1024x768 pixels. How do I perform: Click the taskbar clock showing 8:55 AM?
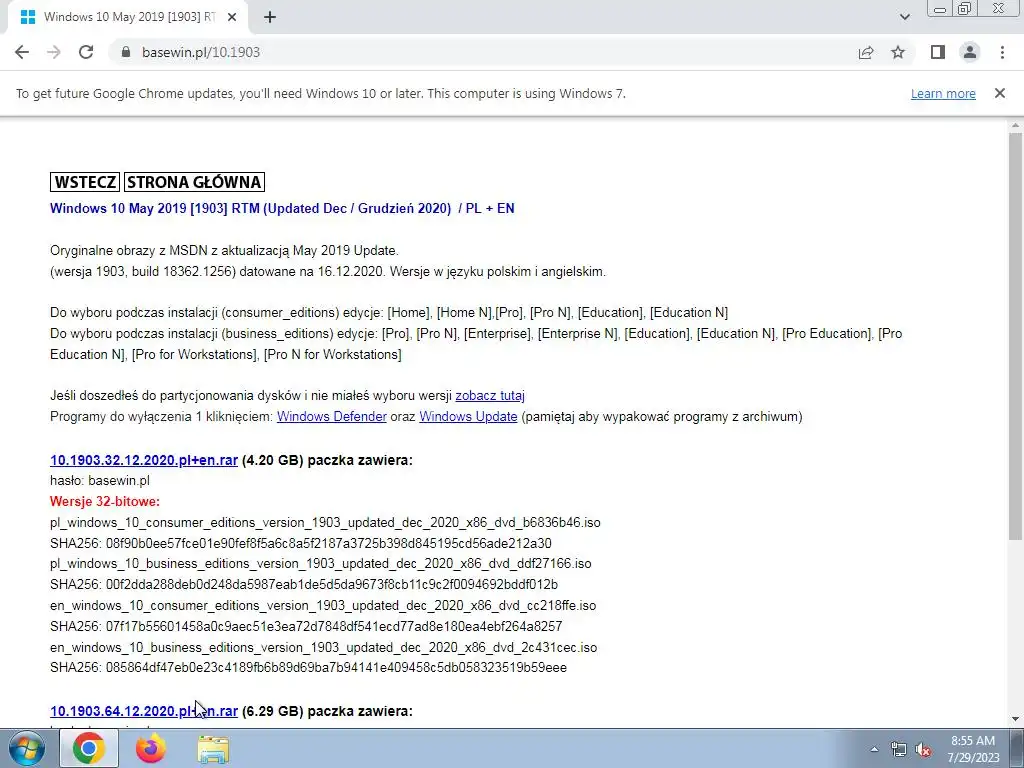click(x=975, y=749)
